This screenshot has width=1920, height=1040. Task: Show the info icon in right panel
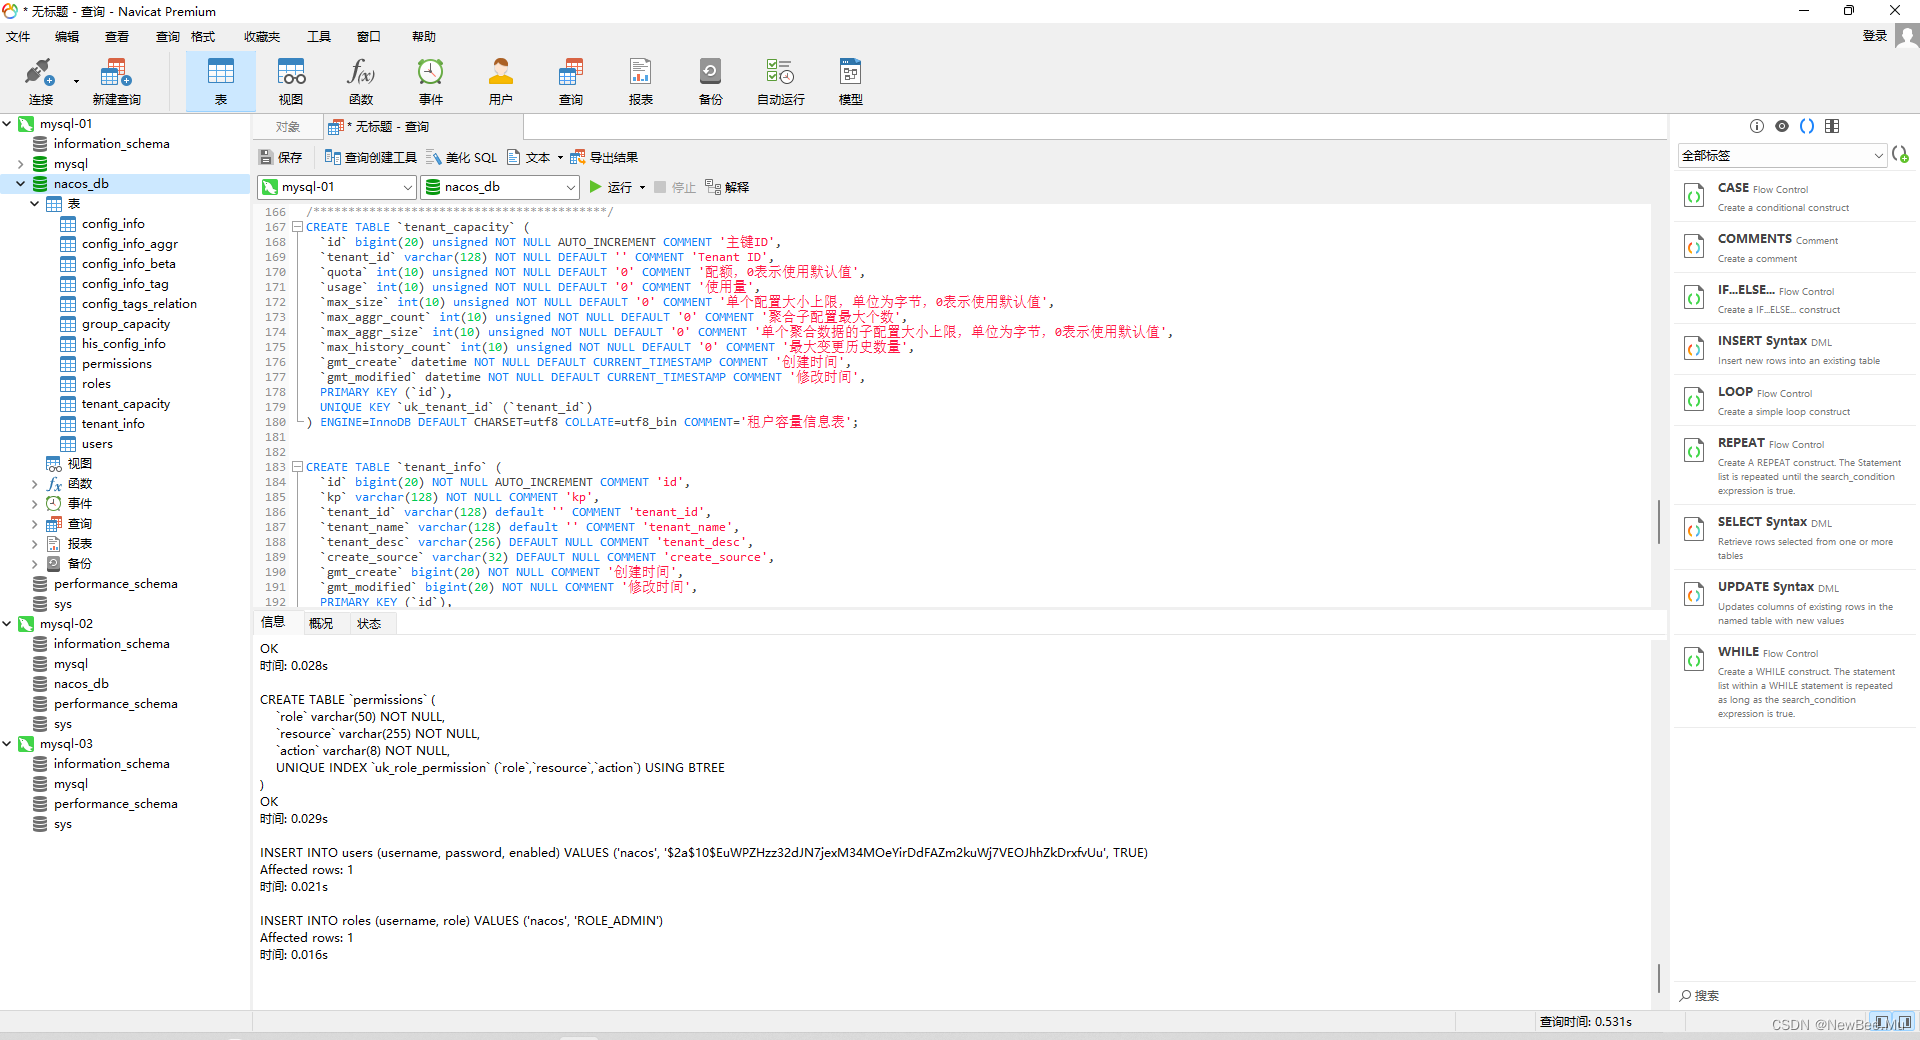point(1757,126)
